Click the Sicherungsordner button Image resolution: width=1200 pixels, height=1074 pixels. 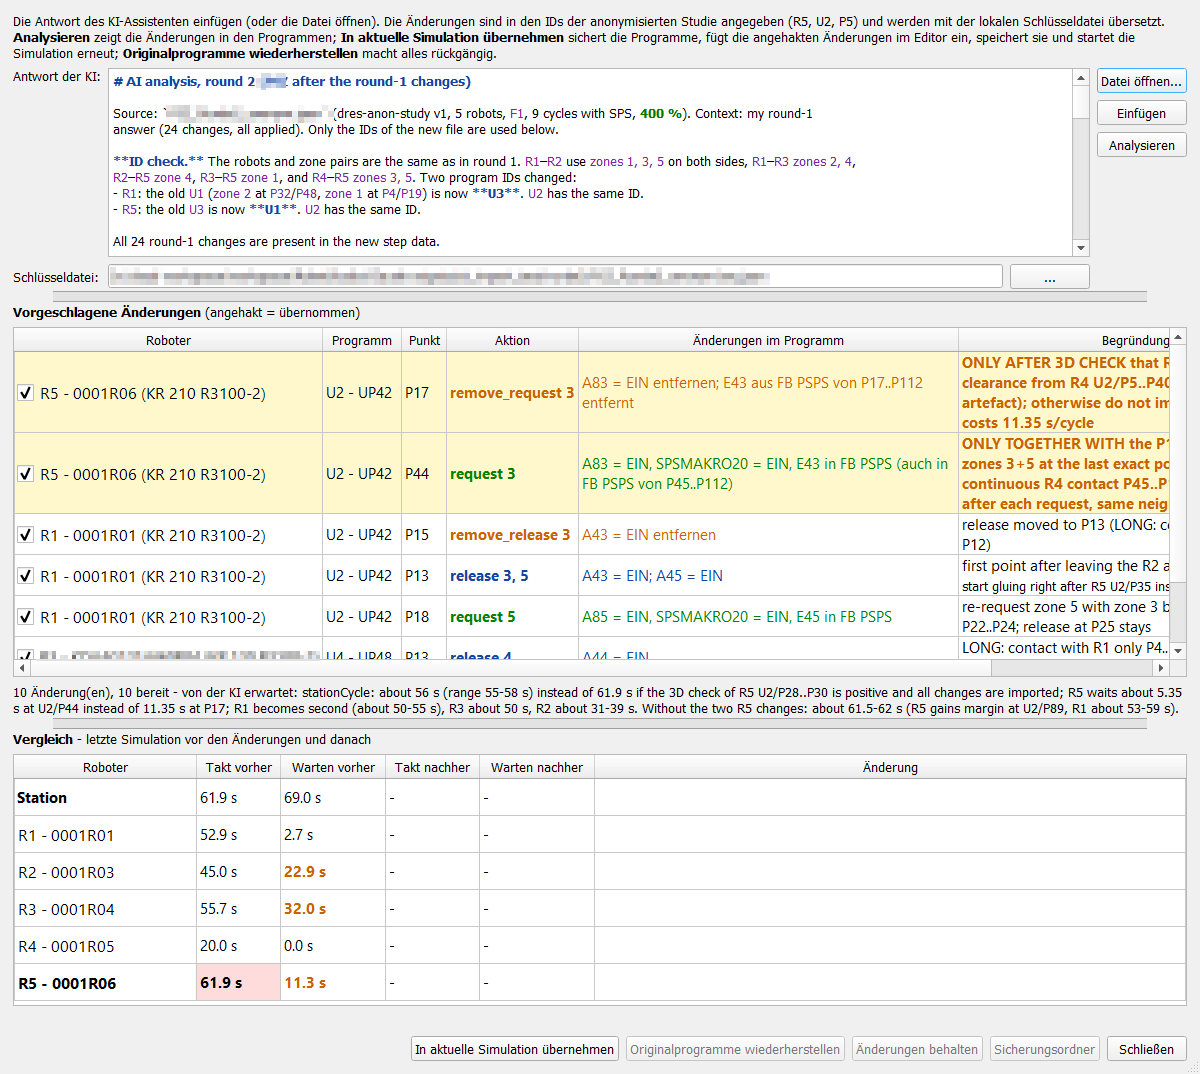pos(1044,1049)
